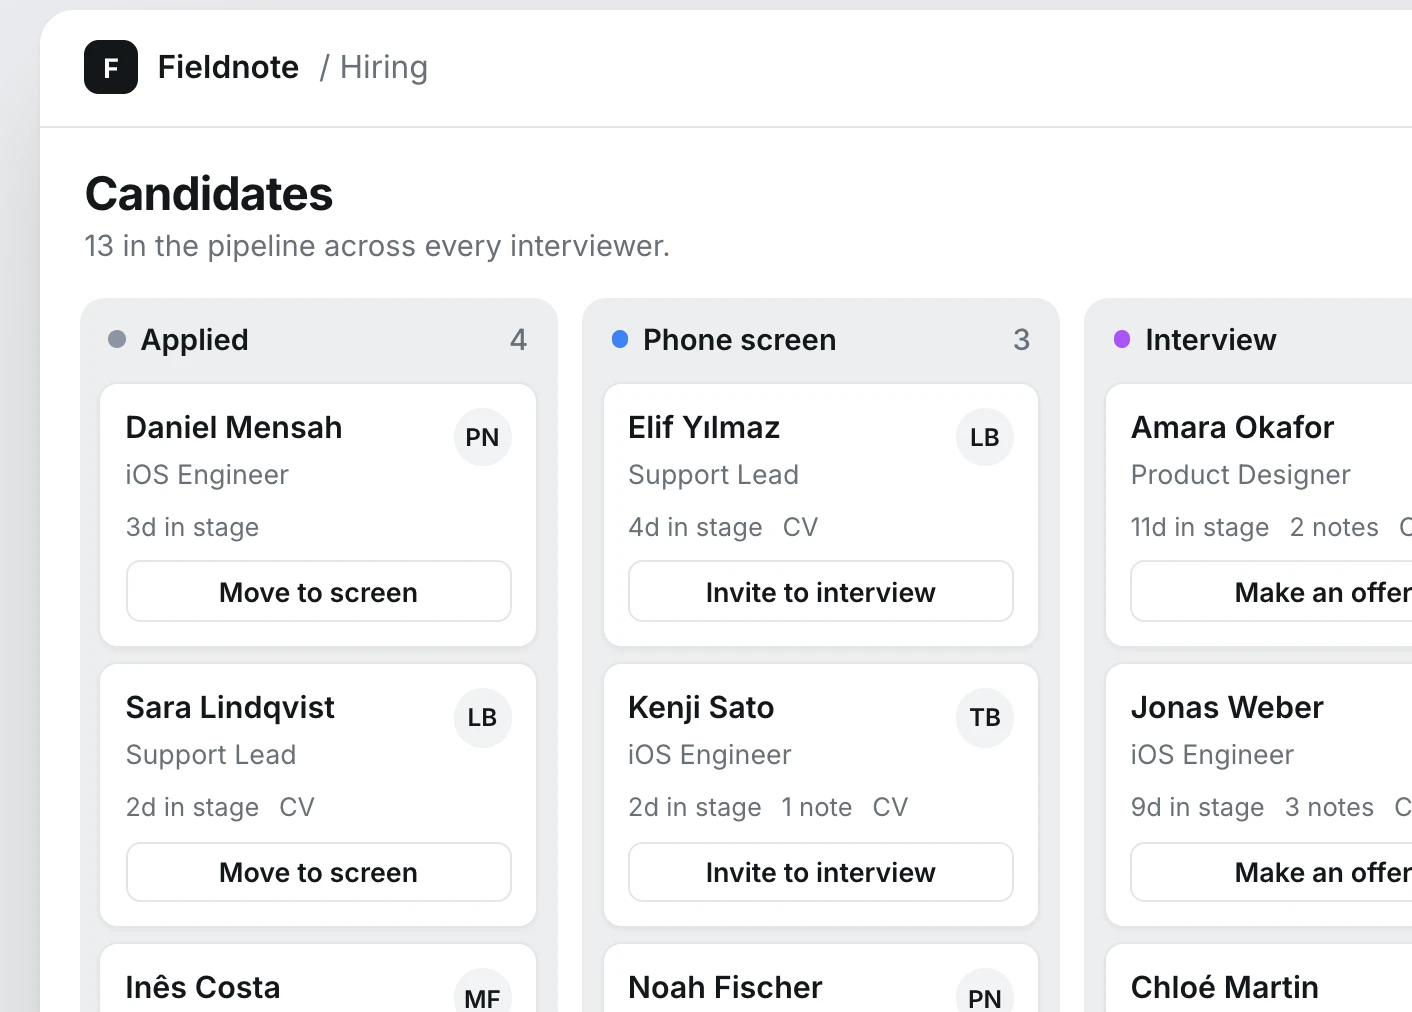Make an offer to Jonas Weber
Image resolution: width=1412 pixels, height=1012 pixels.
1272,872
